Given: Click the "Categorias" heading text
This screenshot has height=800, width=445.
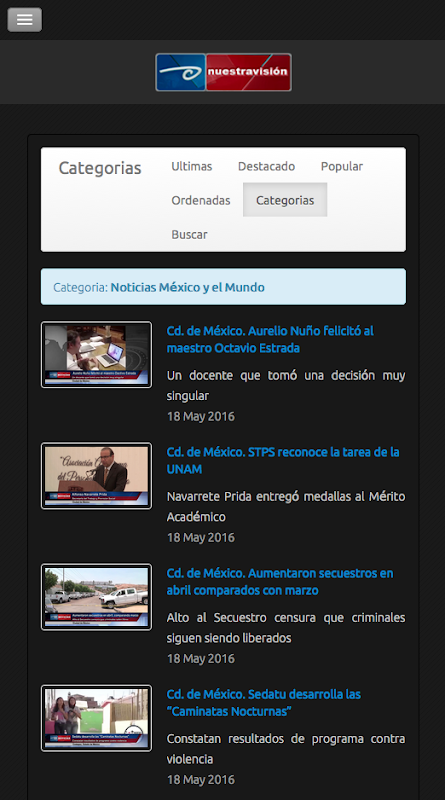Looking at the screenshot, I should pos(100,168).
